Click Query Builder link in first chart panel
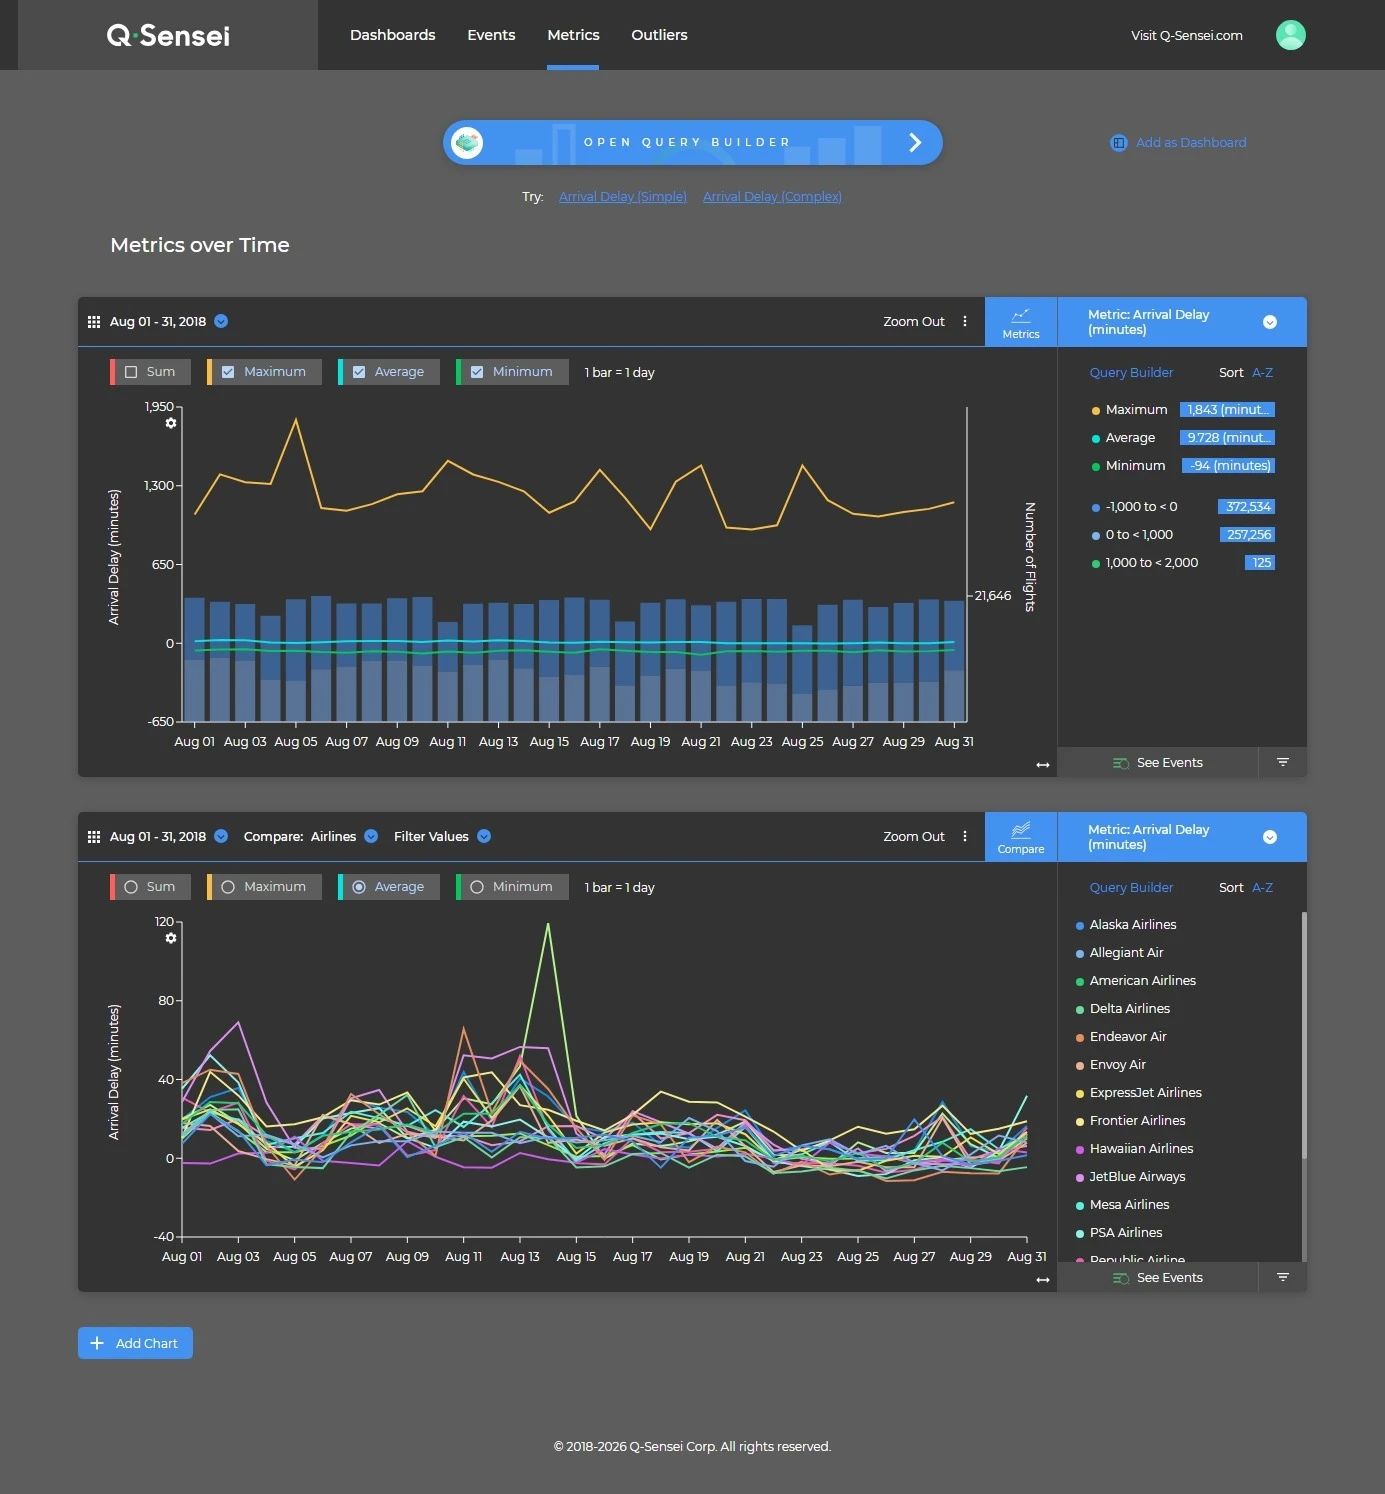This screenshot has height=1494, width=1385. pyautogui.click(x=1131, y=373)
